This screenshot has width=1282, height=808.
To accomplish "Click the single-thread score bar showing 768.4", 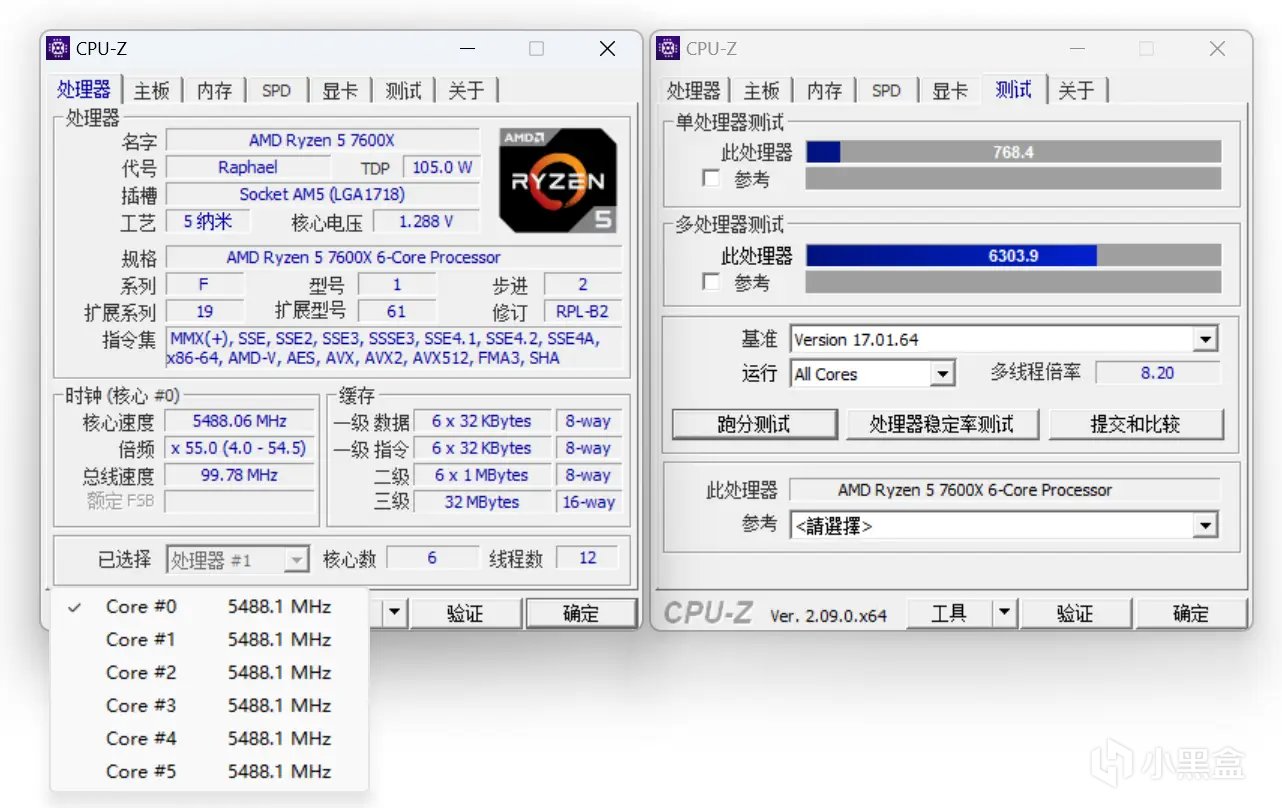I will click(1013, 152).
